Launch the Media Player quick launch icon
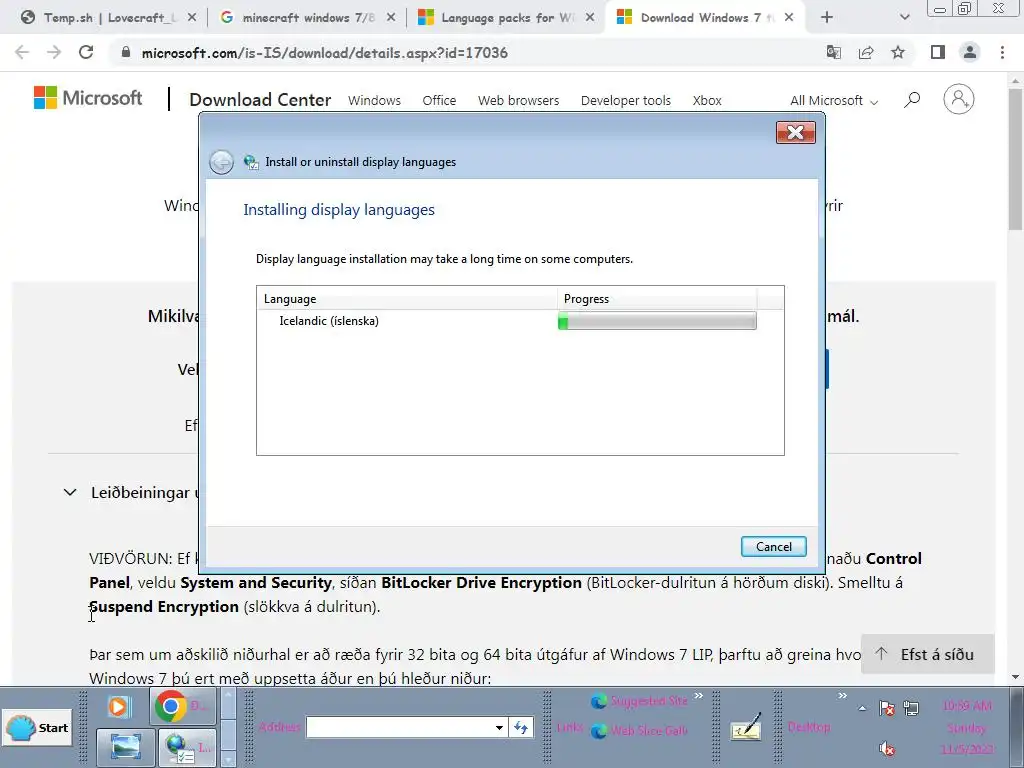1024x768 pixels. tap(118, 707)
